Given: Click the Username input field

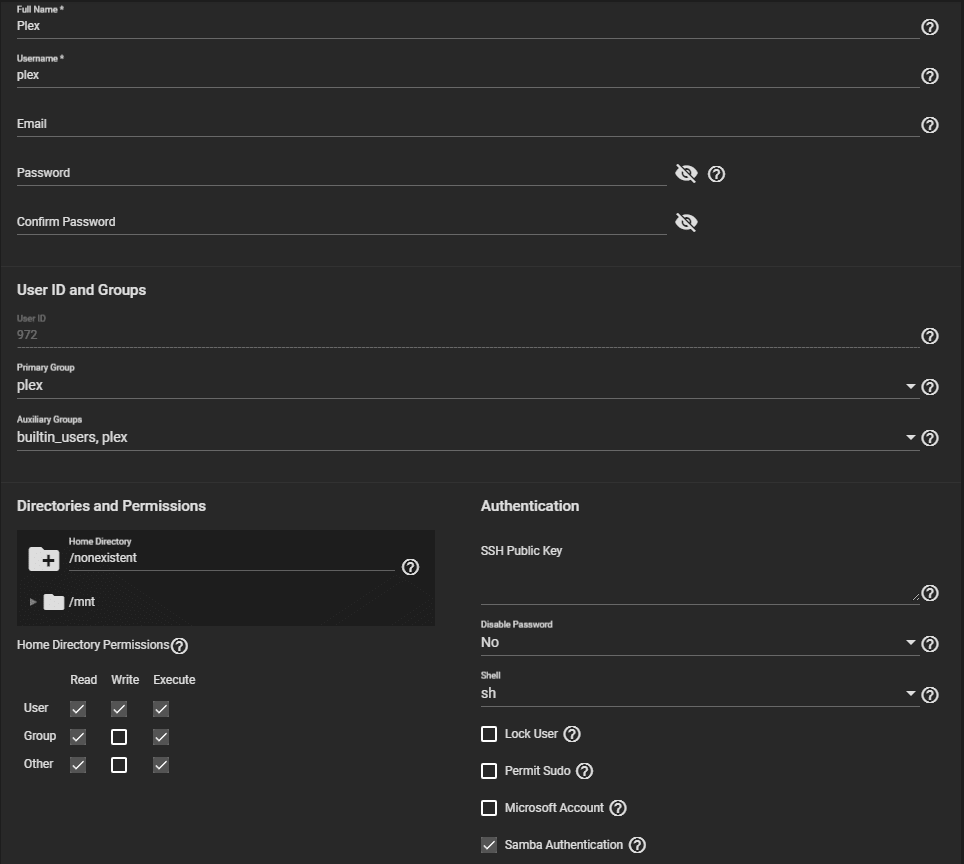Looking at the screenshot, I should [468, 76].
